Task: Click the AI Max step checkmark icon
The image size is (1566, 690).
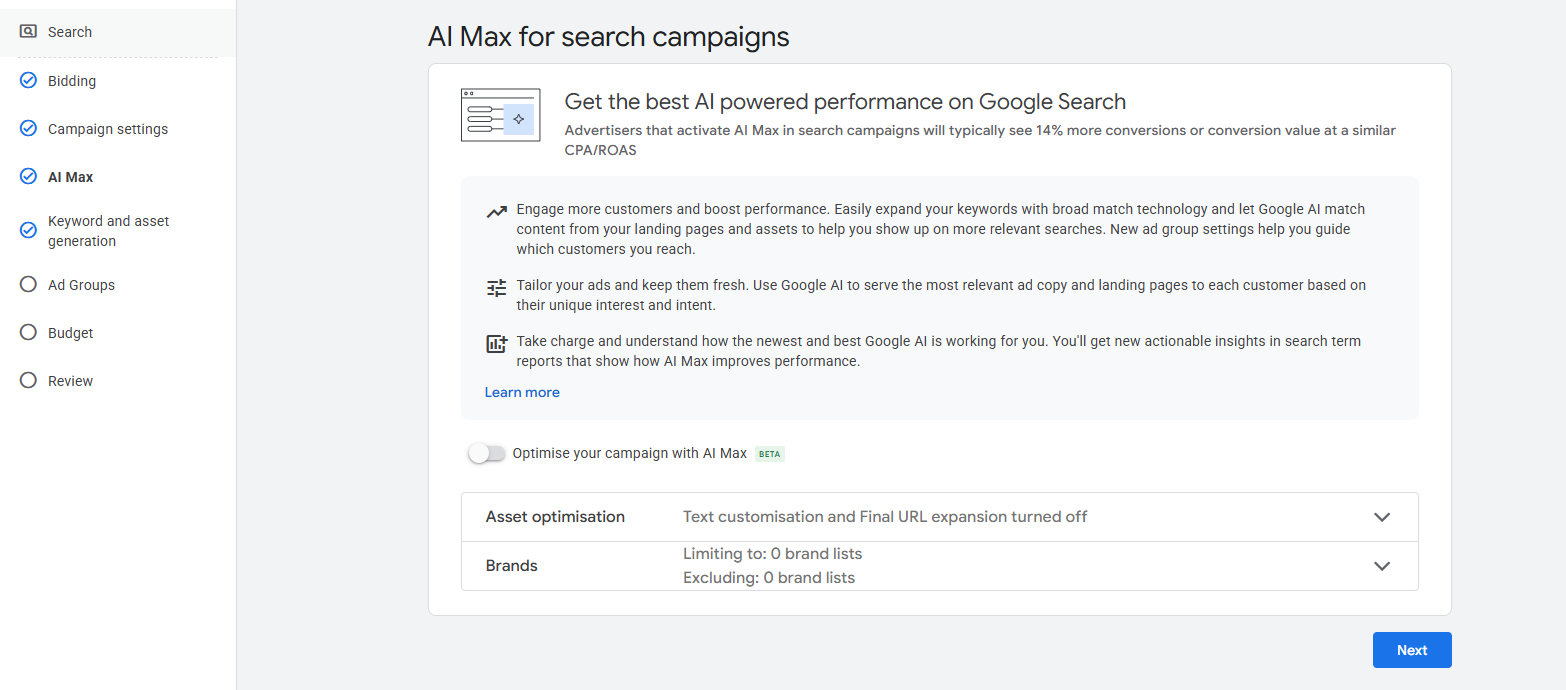Action: [x=28, y=177]
